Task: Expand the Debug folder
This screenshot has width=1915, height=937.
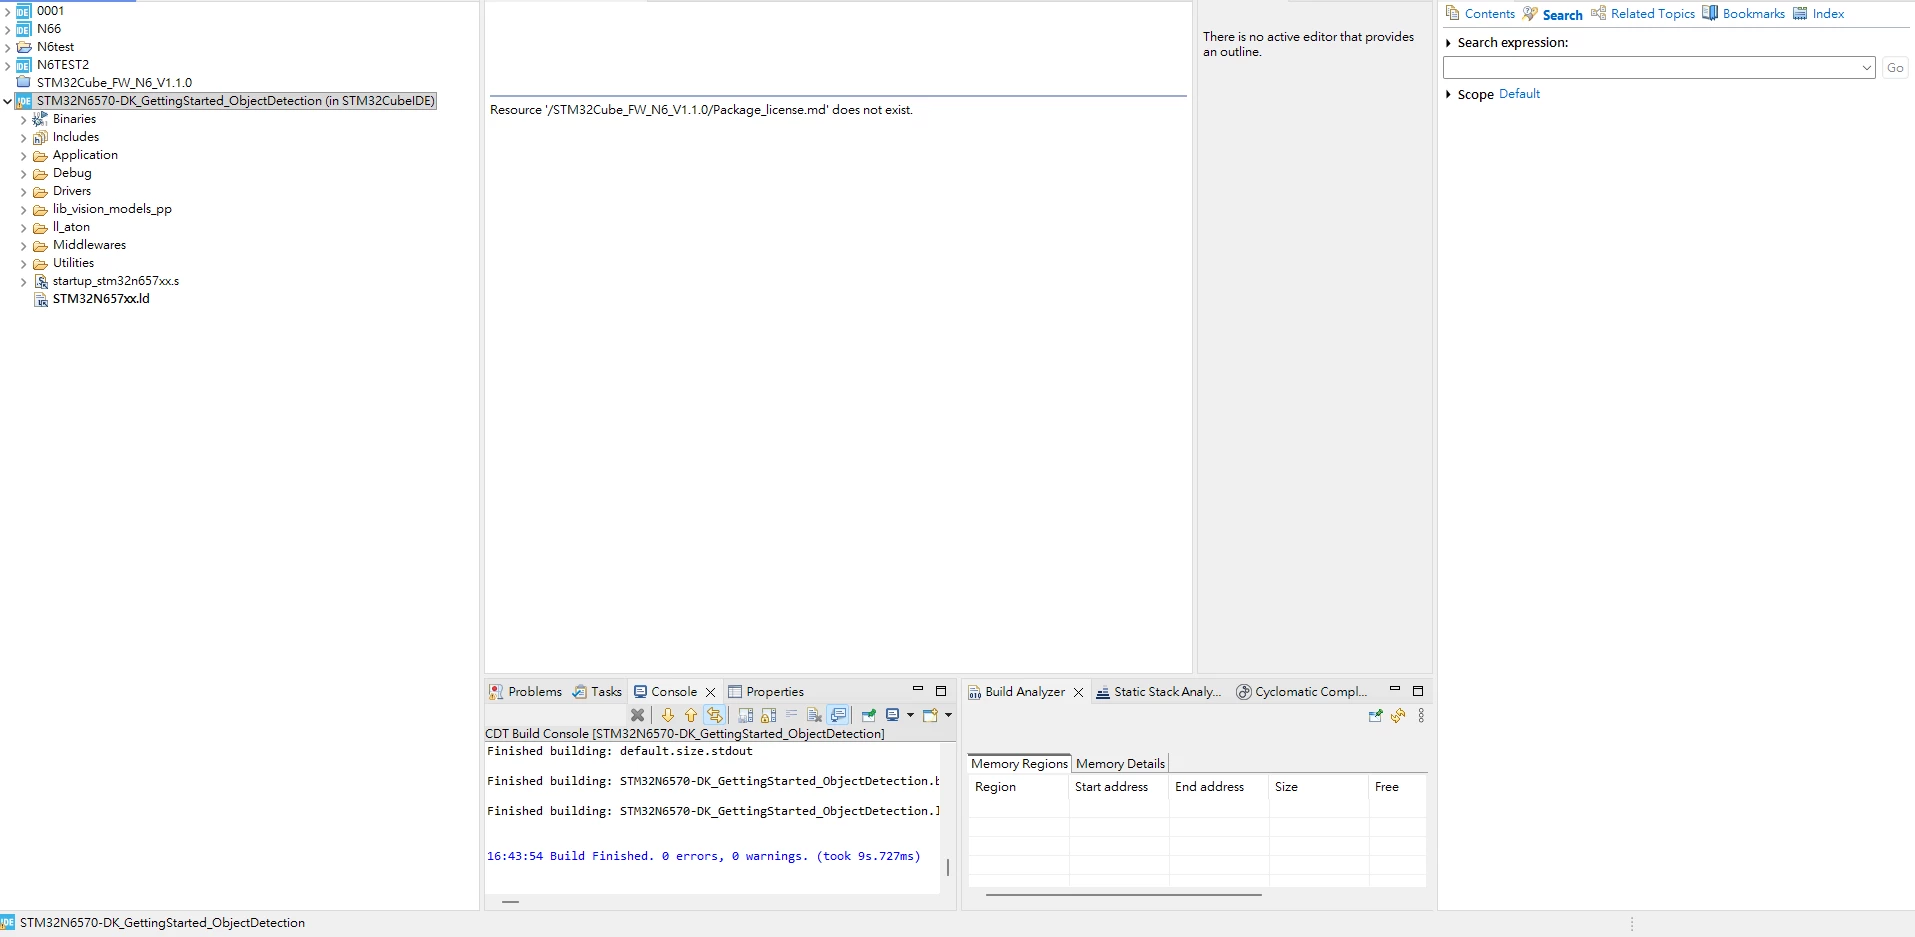Action: pyautogui.click(x=23, y=174)
